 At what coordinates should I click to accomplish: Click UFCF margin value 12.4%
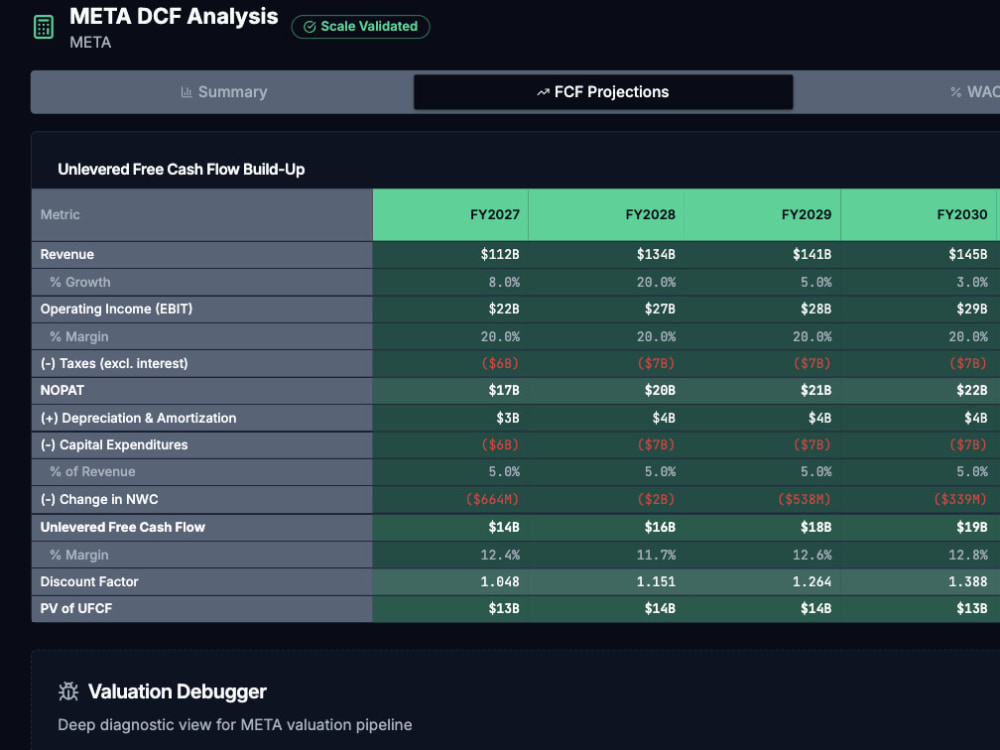point(500,555)
